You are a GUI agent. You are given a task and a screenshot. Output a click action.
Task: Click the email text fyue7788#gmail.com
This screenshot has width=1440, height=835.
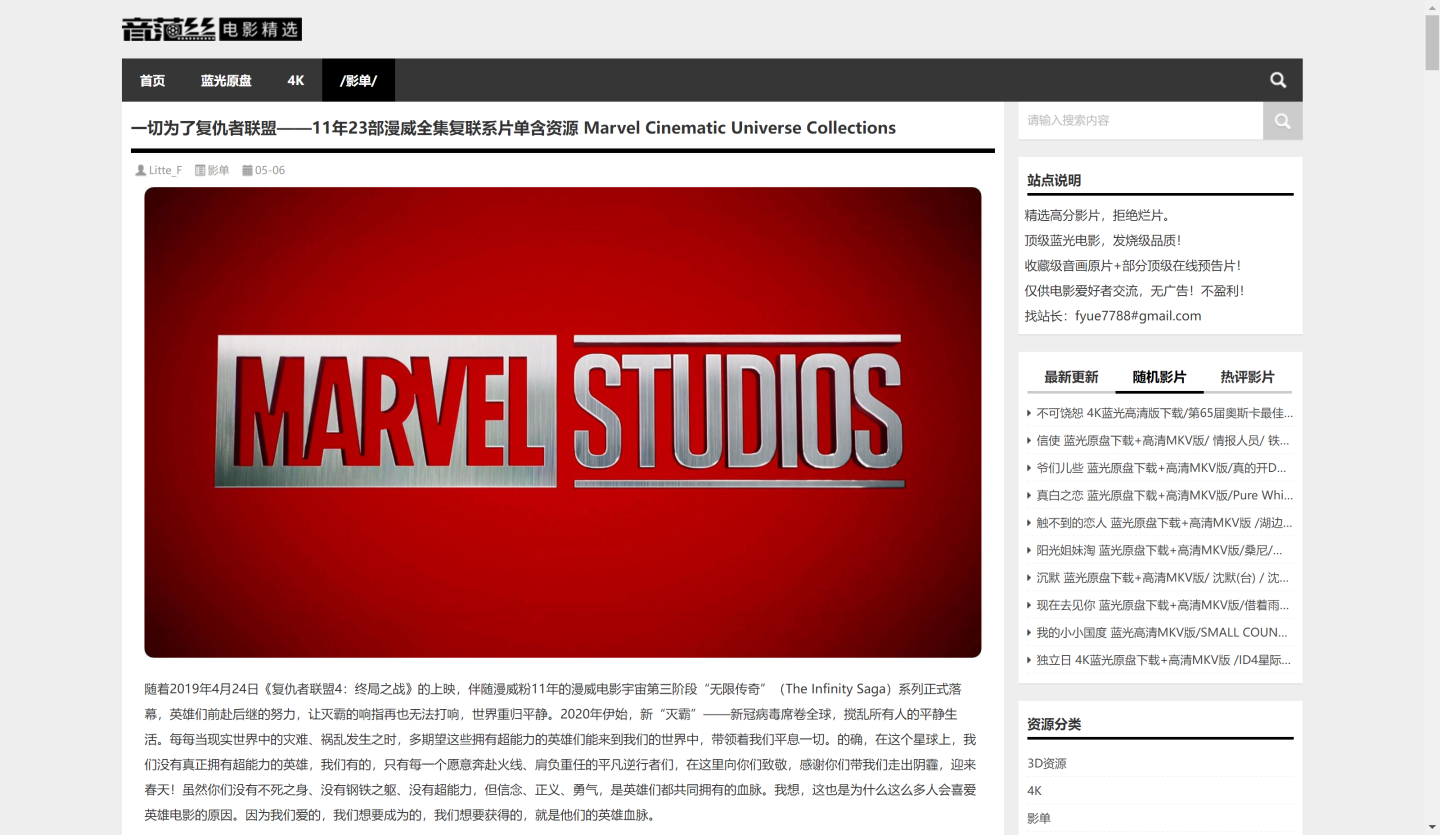click(1138, 316)
